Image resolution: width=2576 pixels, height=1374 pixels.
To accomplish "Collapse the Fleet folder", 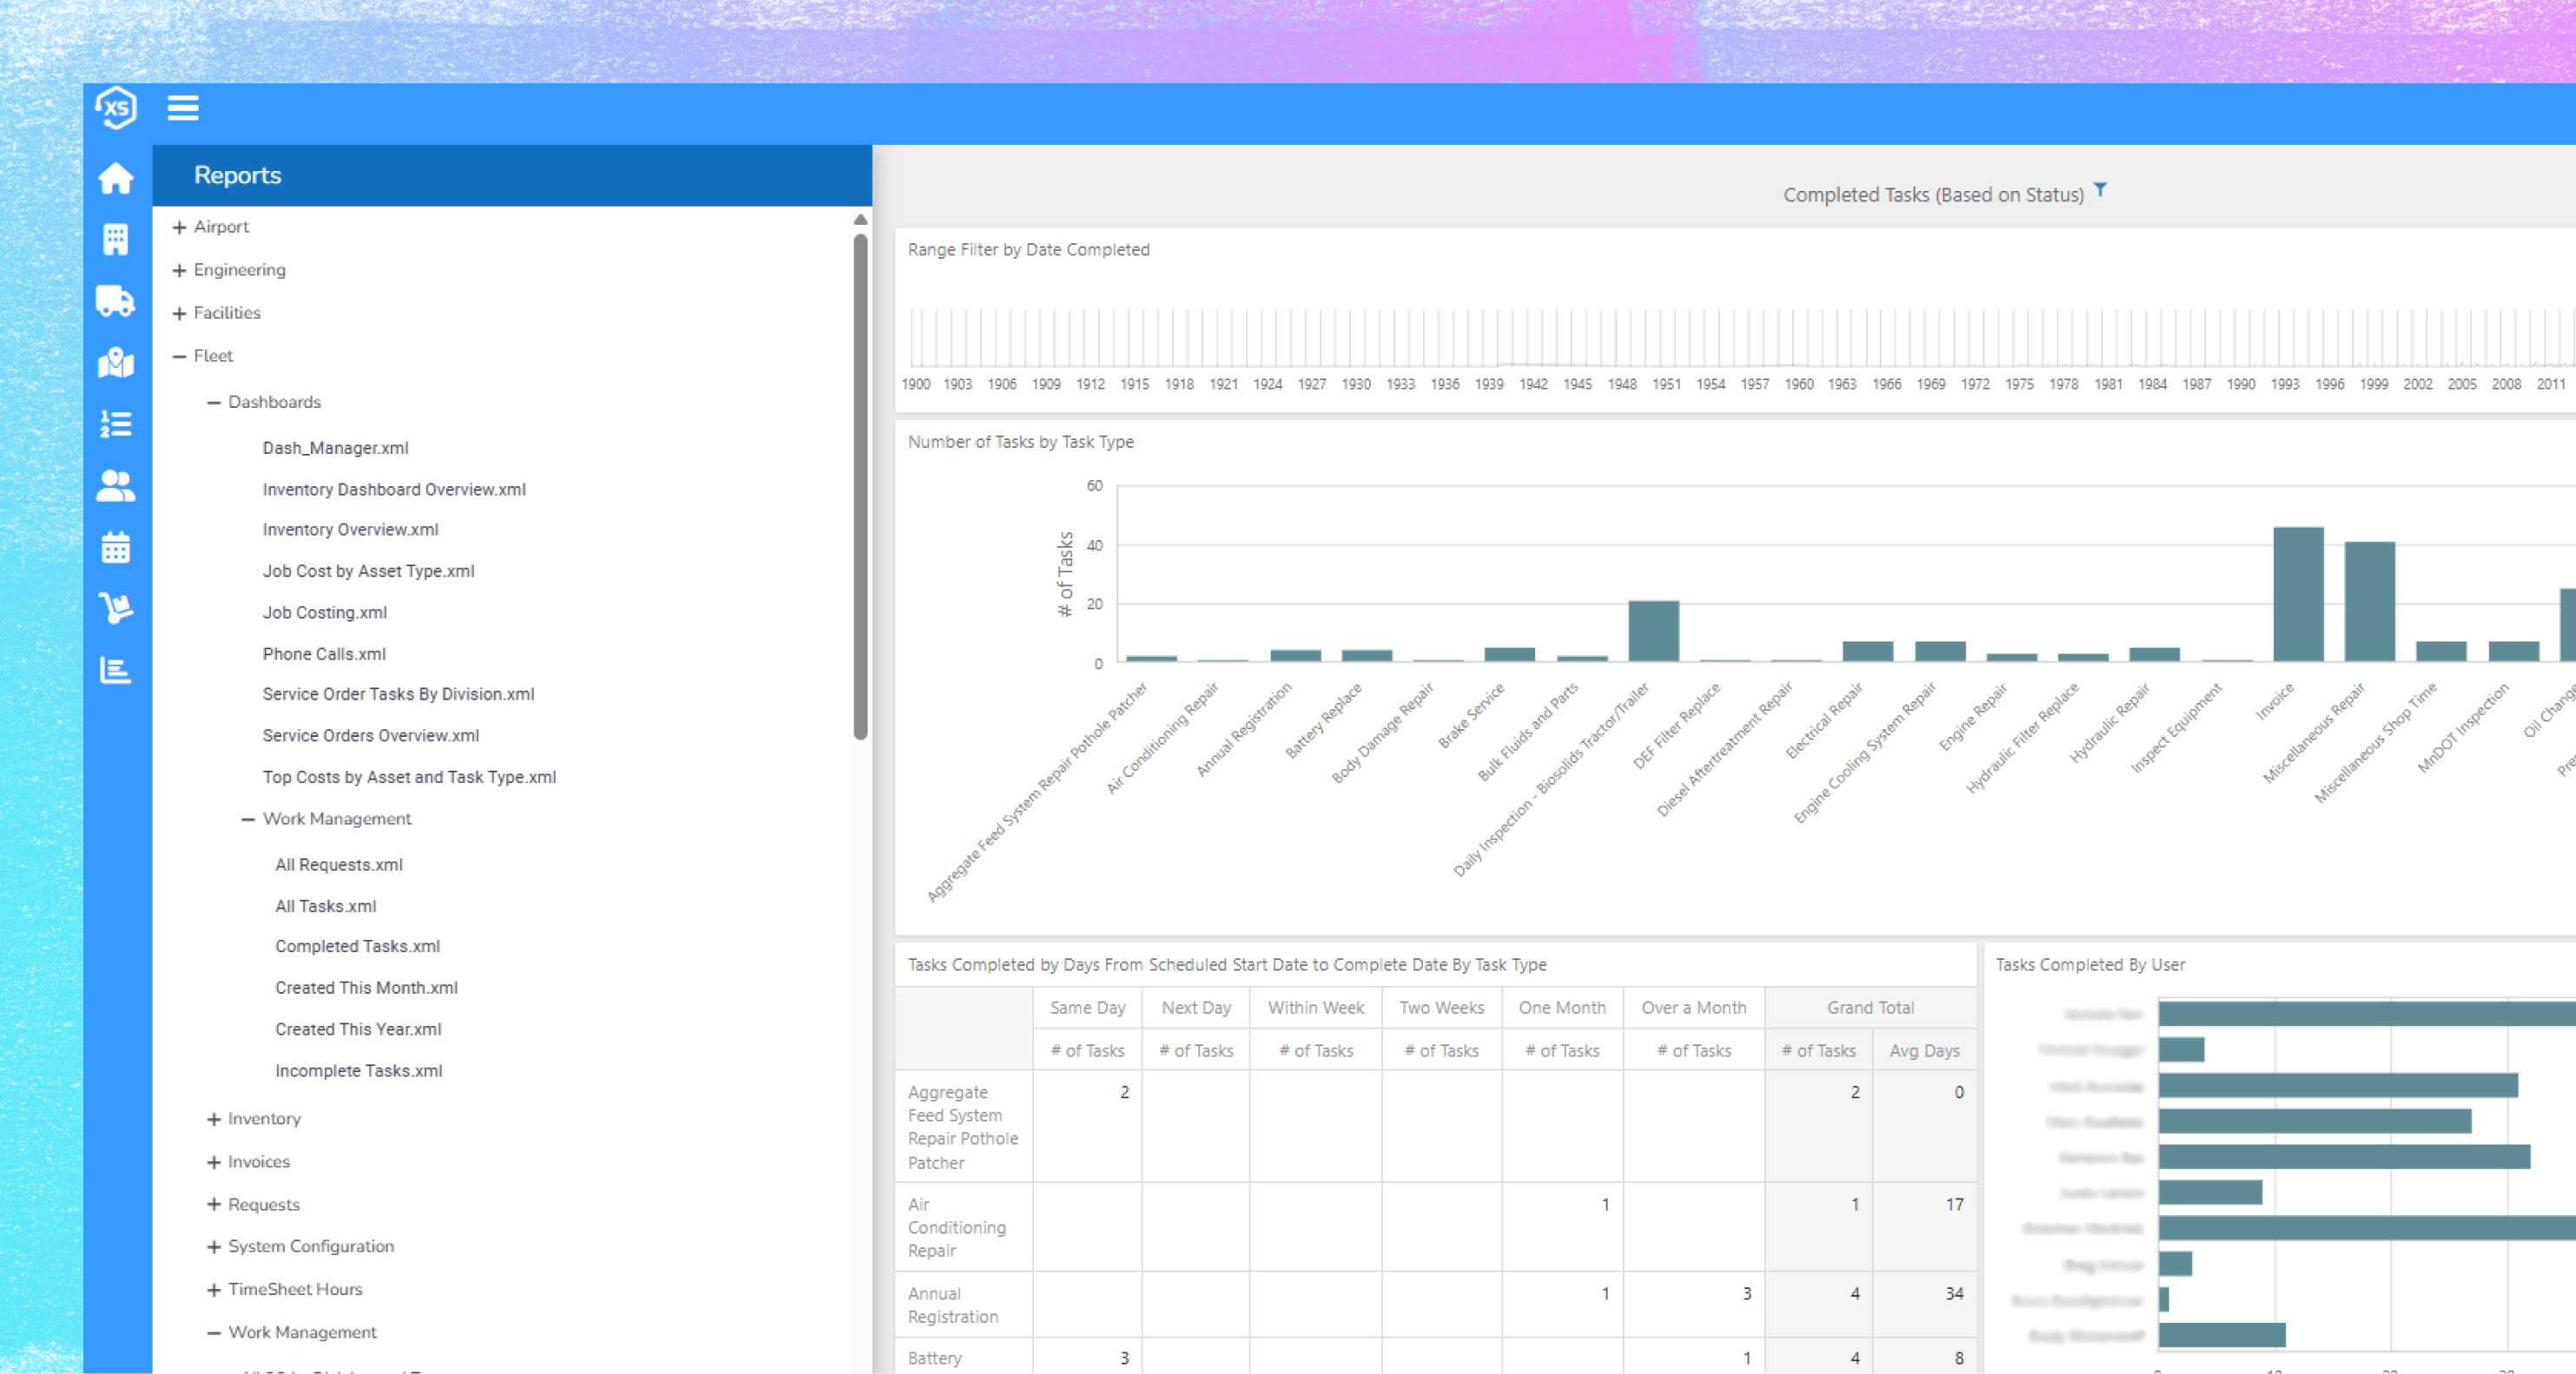I will (179, 356).
